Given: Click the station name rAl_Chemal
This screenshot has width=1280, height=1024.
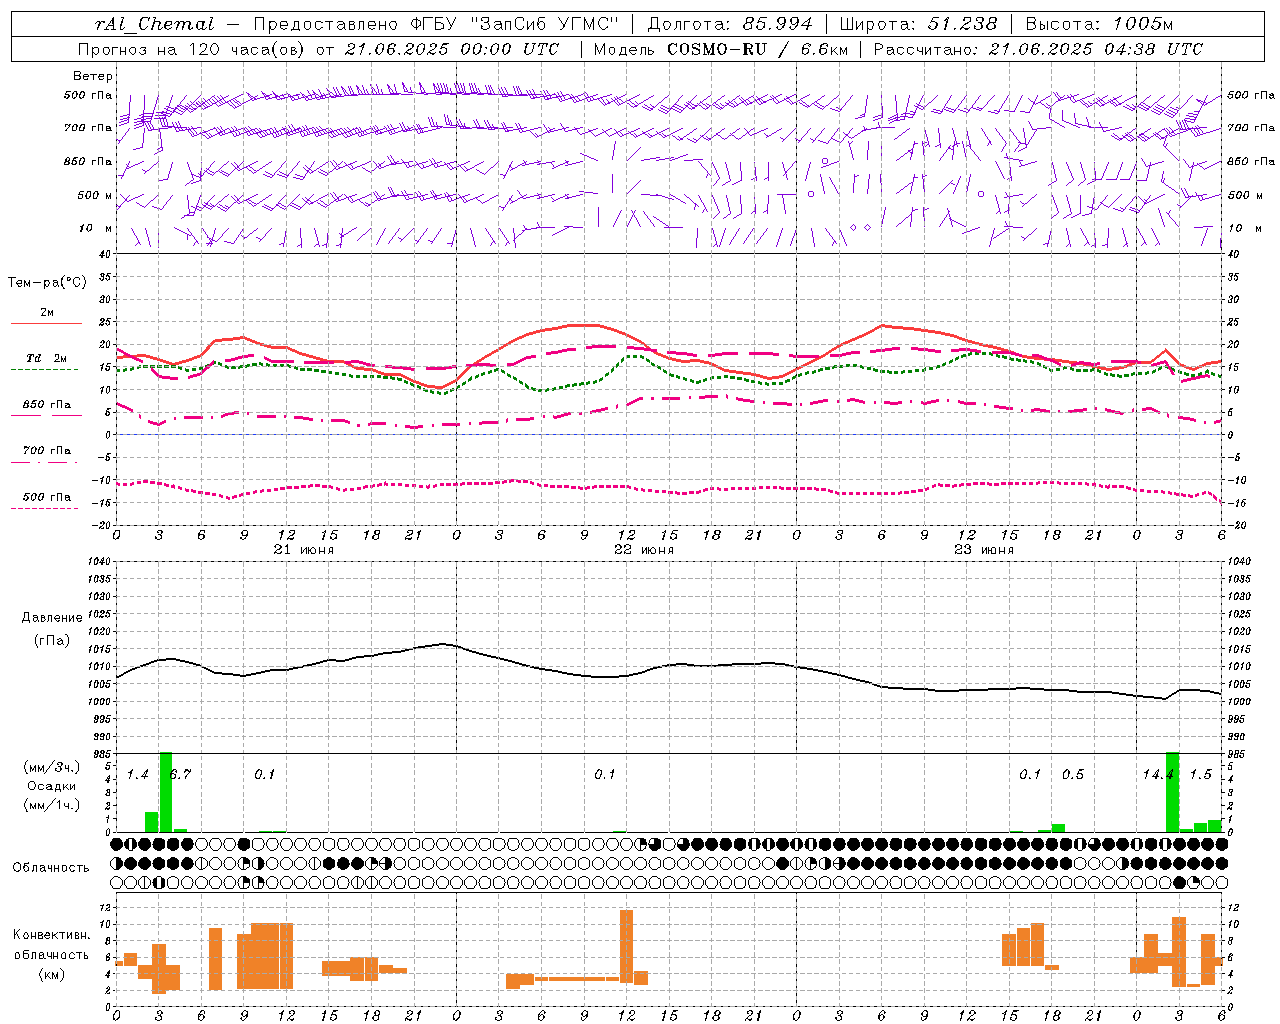Looking at the screenshot, I should pos(154,24).
